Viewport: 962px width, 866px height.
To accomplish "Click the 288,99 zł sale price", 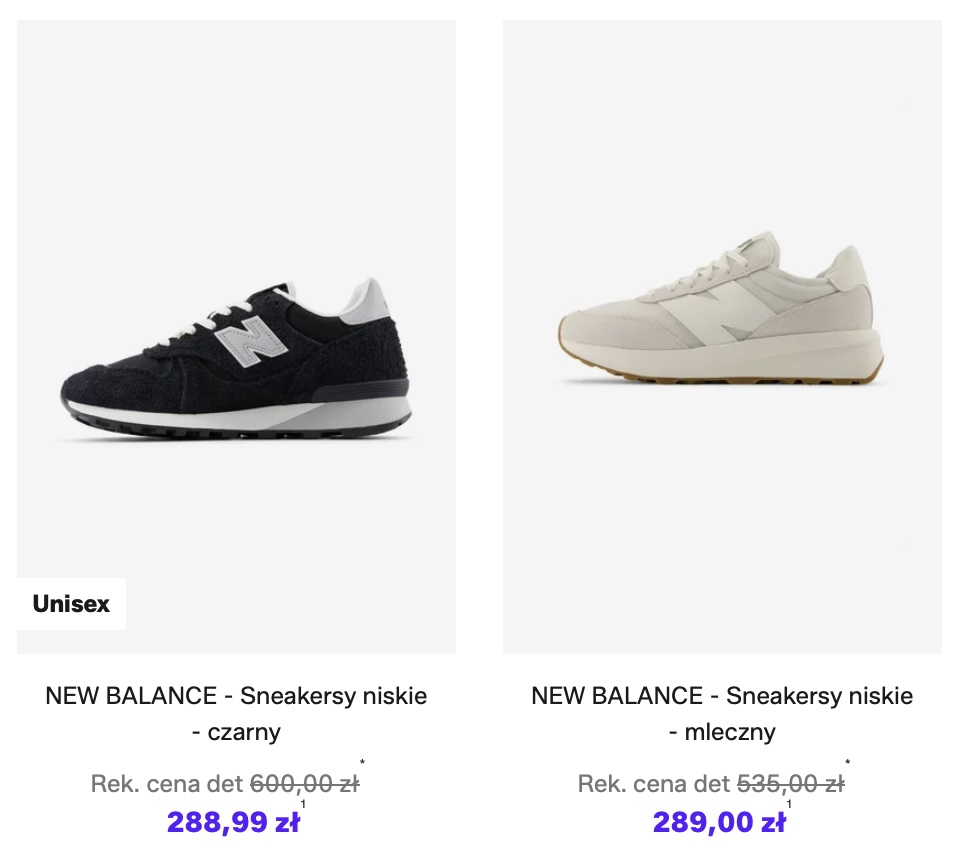I will click(x=233, y=822).
